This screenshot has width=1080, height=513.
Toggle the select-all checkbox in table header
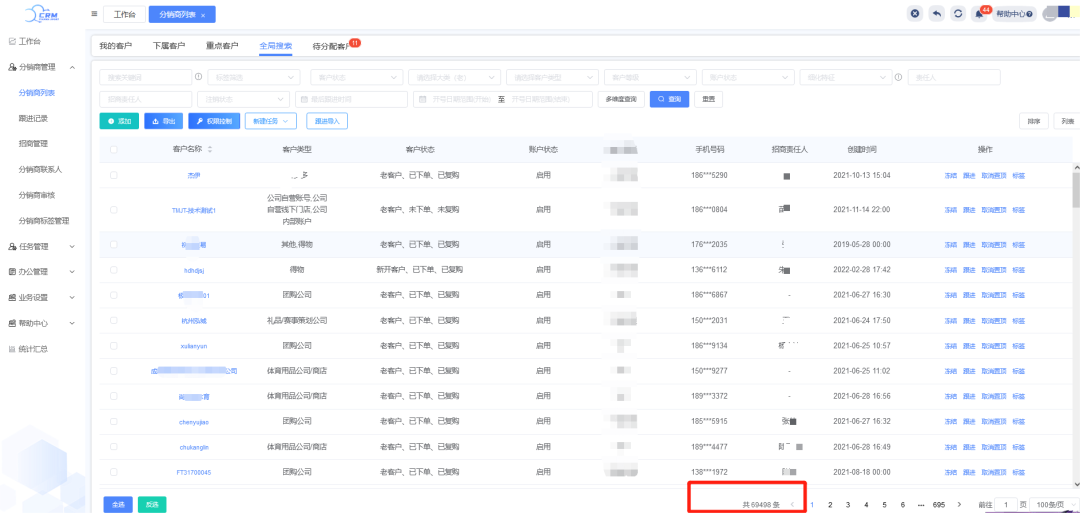(x=114, y=149)
